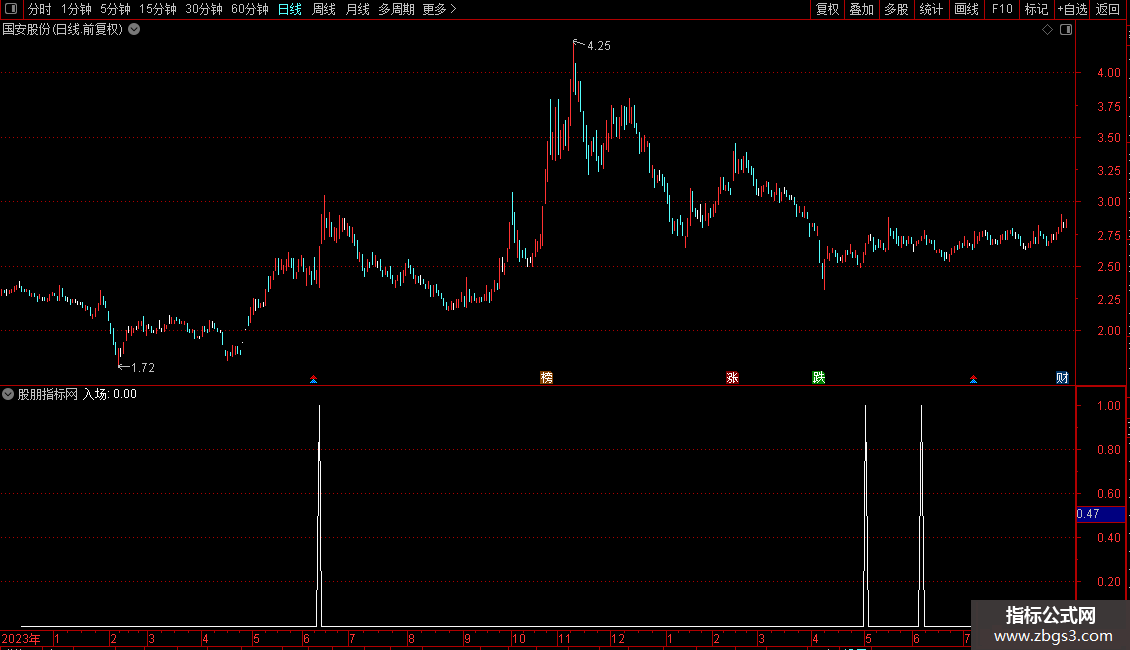The width and height of the screenshot is (1130, 650).
Task: Open the 多周期 multi-period view
Action: (396, 9)
